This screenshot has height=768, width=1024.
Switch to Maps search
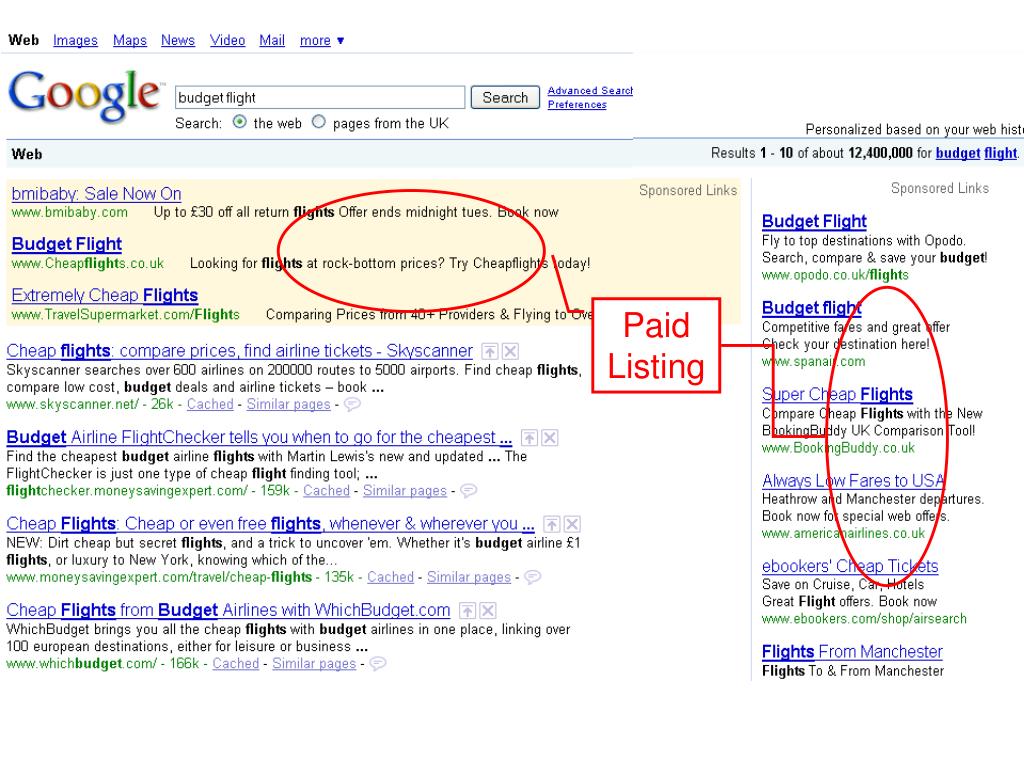130,40
